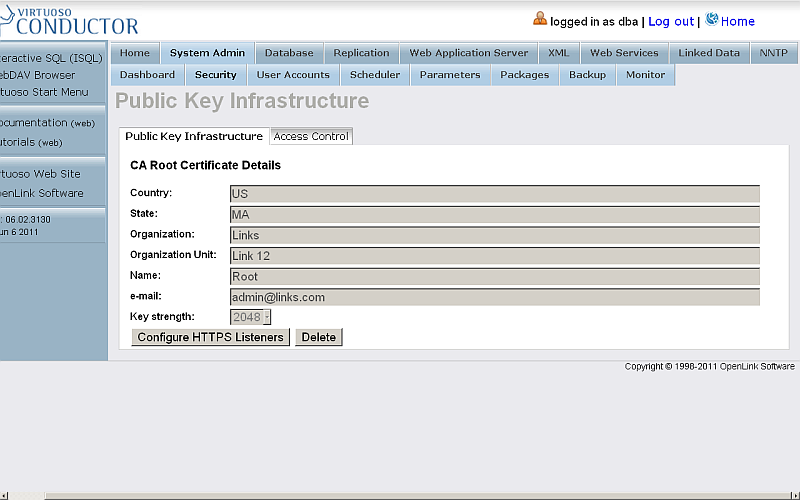
Task: Select the Public Key Infrastructure tab
Action: click(194, 136)
